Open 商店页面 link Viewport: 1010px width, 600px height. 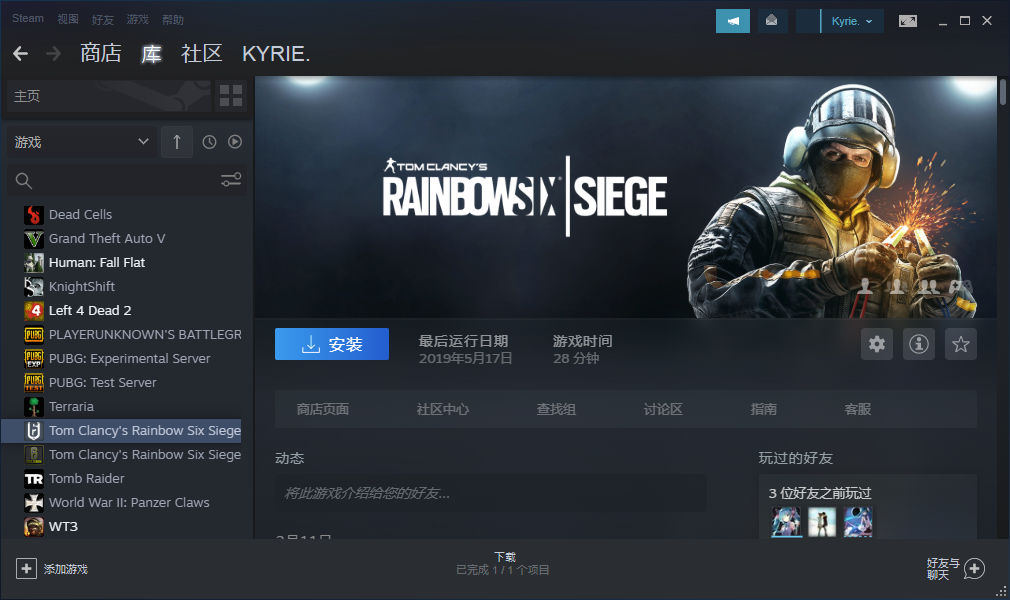[323, 409]
